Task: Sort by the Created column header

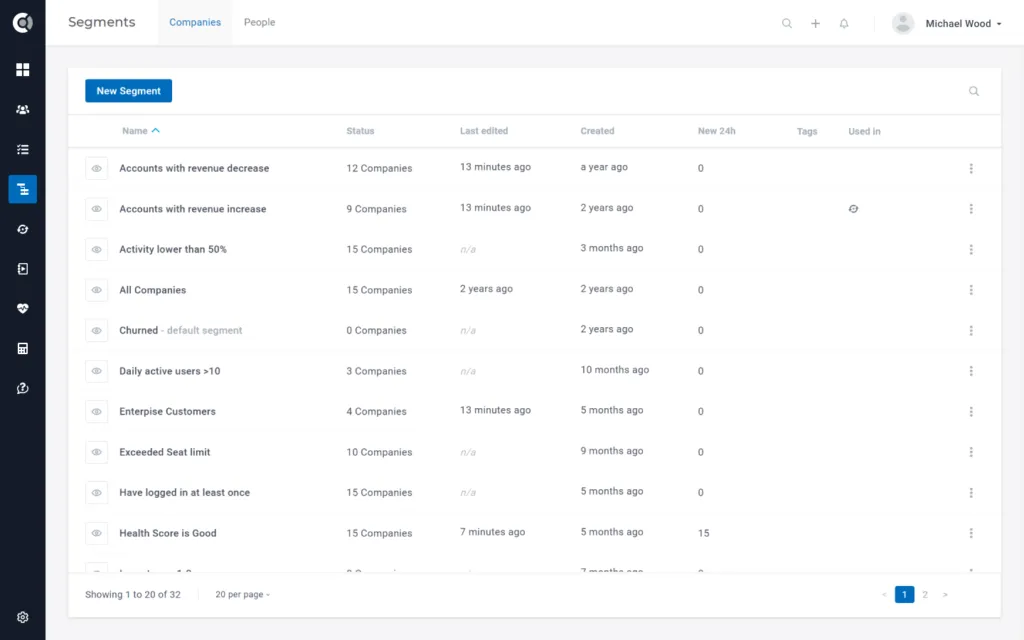Action: tap(598, 131)
